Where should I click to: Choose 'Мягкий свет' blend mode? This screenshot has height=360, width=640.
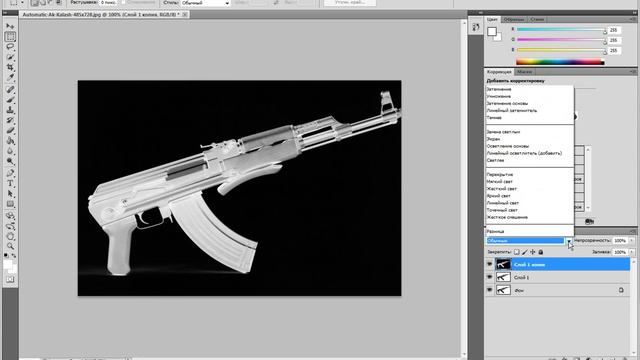pos(499,182)
